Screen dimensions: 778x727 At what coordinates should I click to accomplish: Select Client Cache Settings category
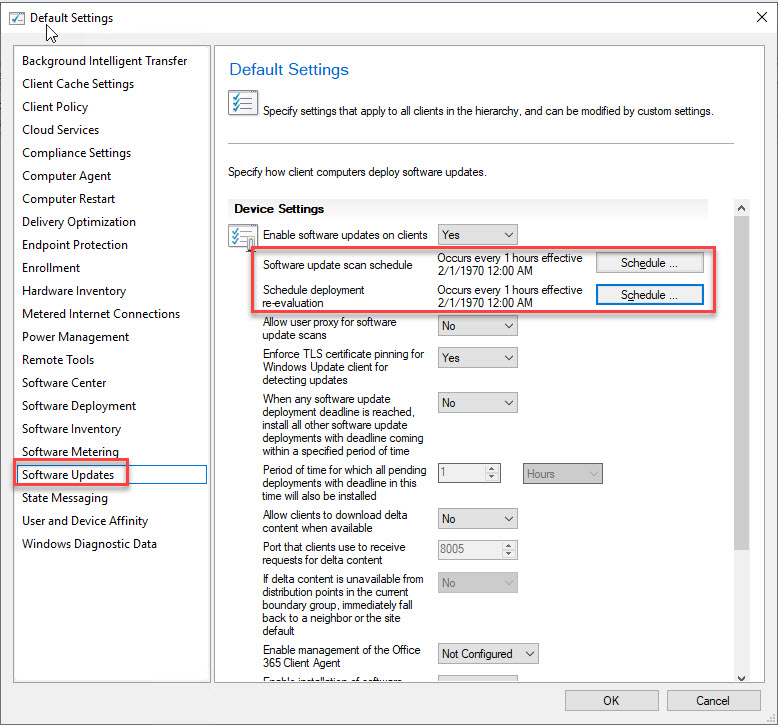(78, 84)
